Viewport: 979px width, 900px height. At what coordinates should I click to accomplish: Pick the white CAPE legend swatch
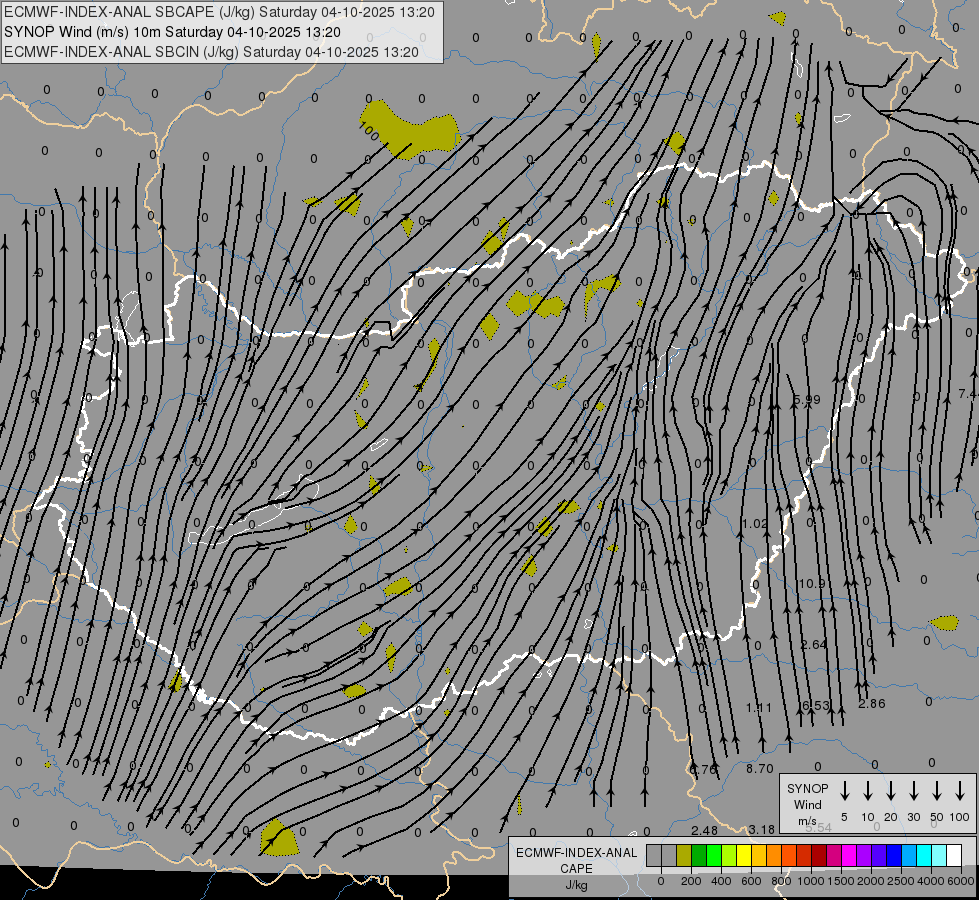953,855
